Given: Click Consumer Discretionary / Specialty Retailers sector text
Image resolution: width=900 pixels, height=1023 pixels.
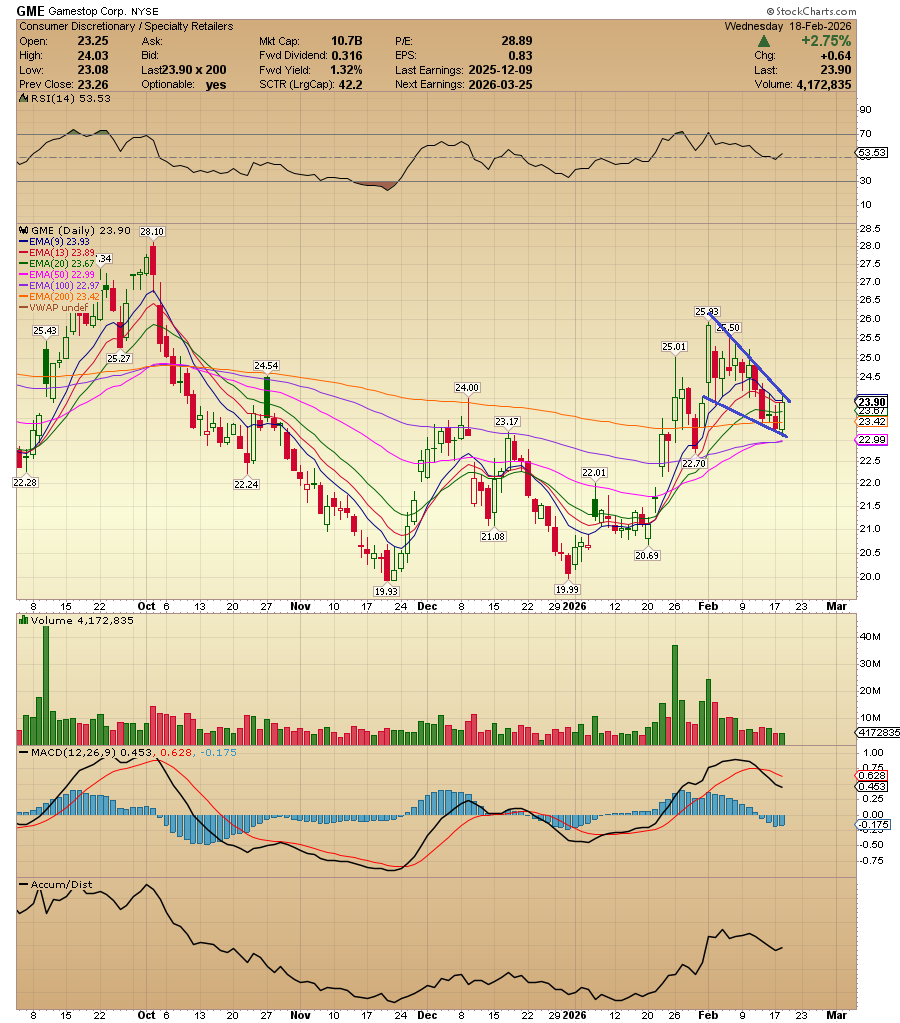Looking at the screenshot, I should pyautogui.click(x=126, y=26).
